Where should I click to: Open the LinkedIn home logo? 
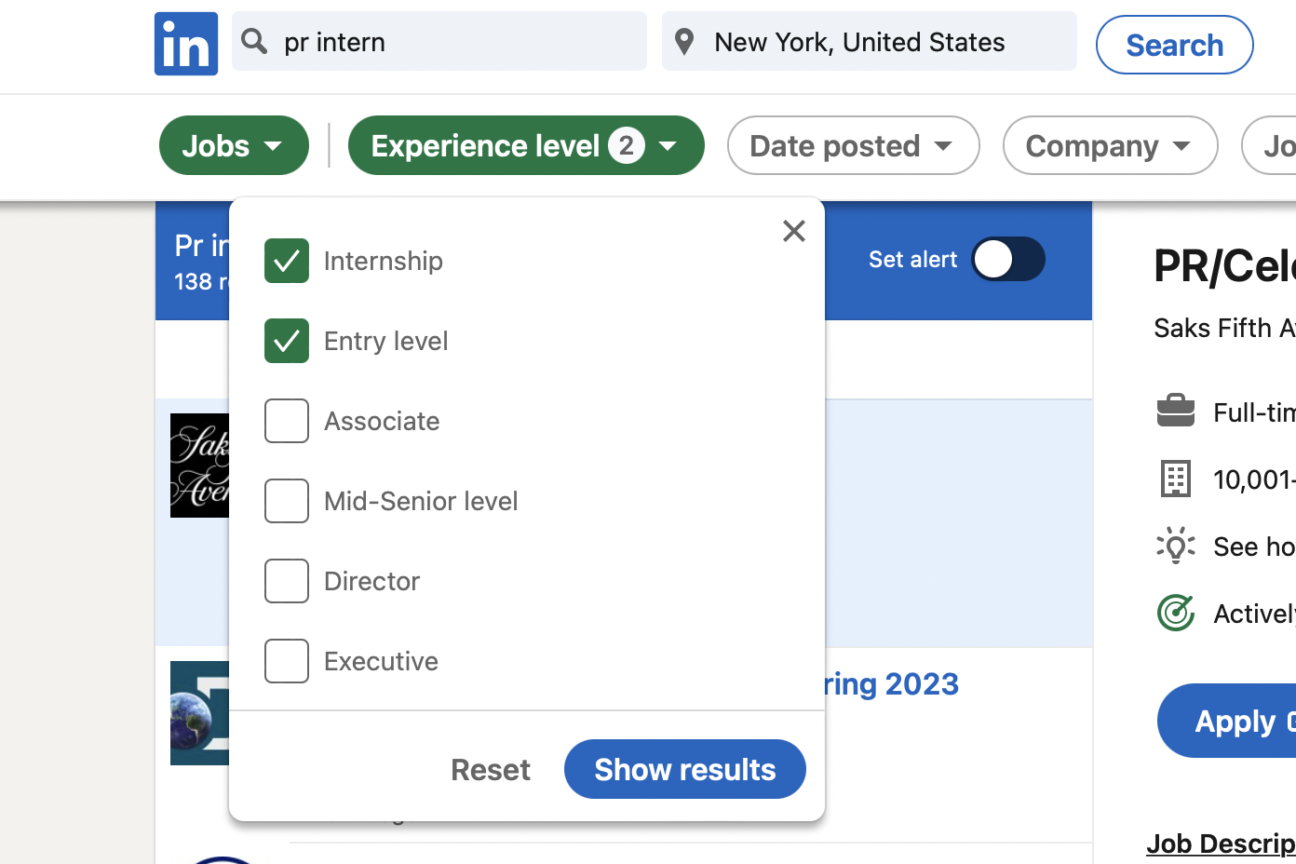(186, 43)
